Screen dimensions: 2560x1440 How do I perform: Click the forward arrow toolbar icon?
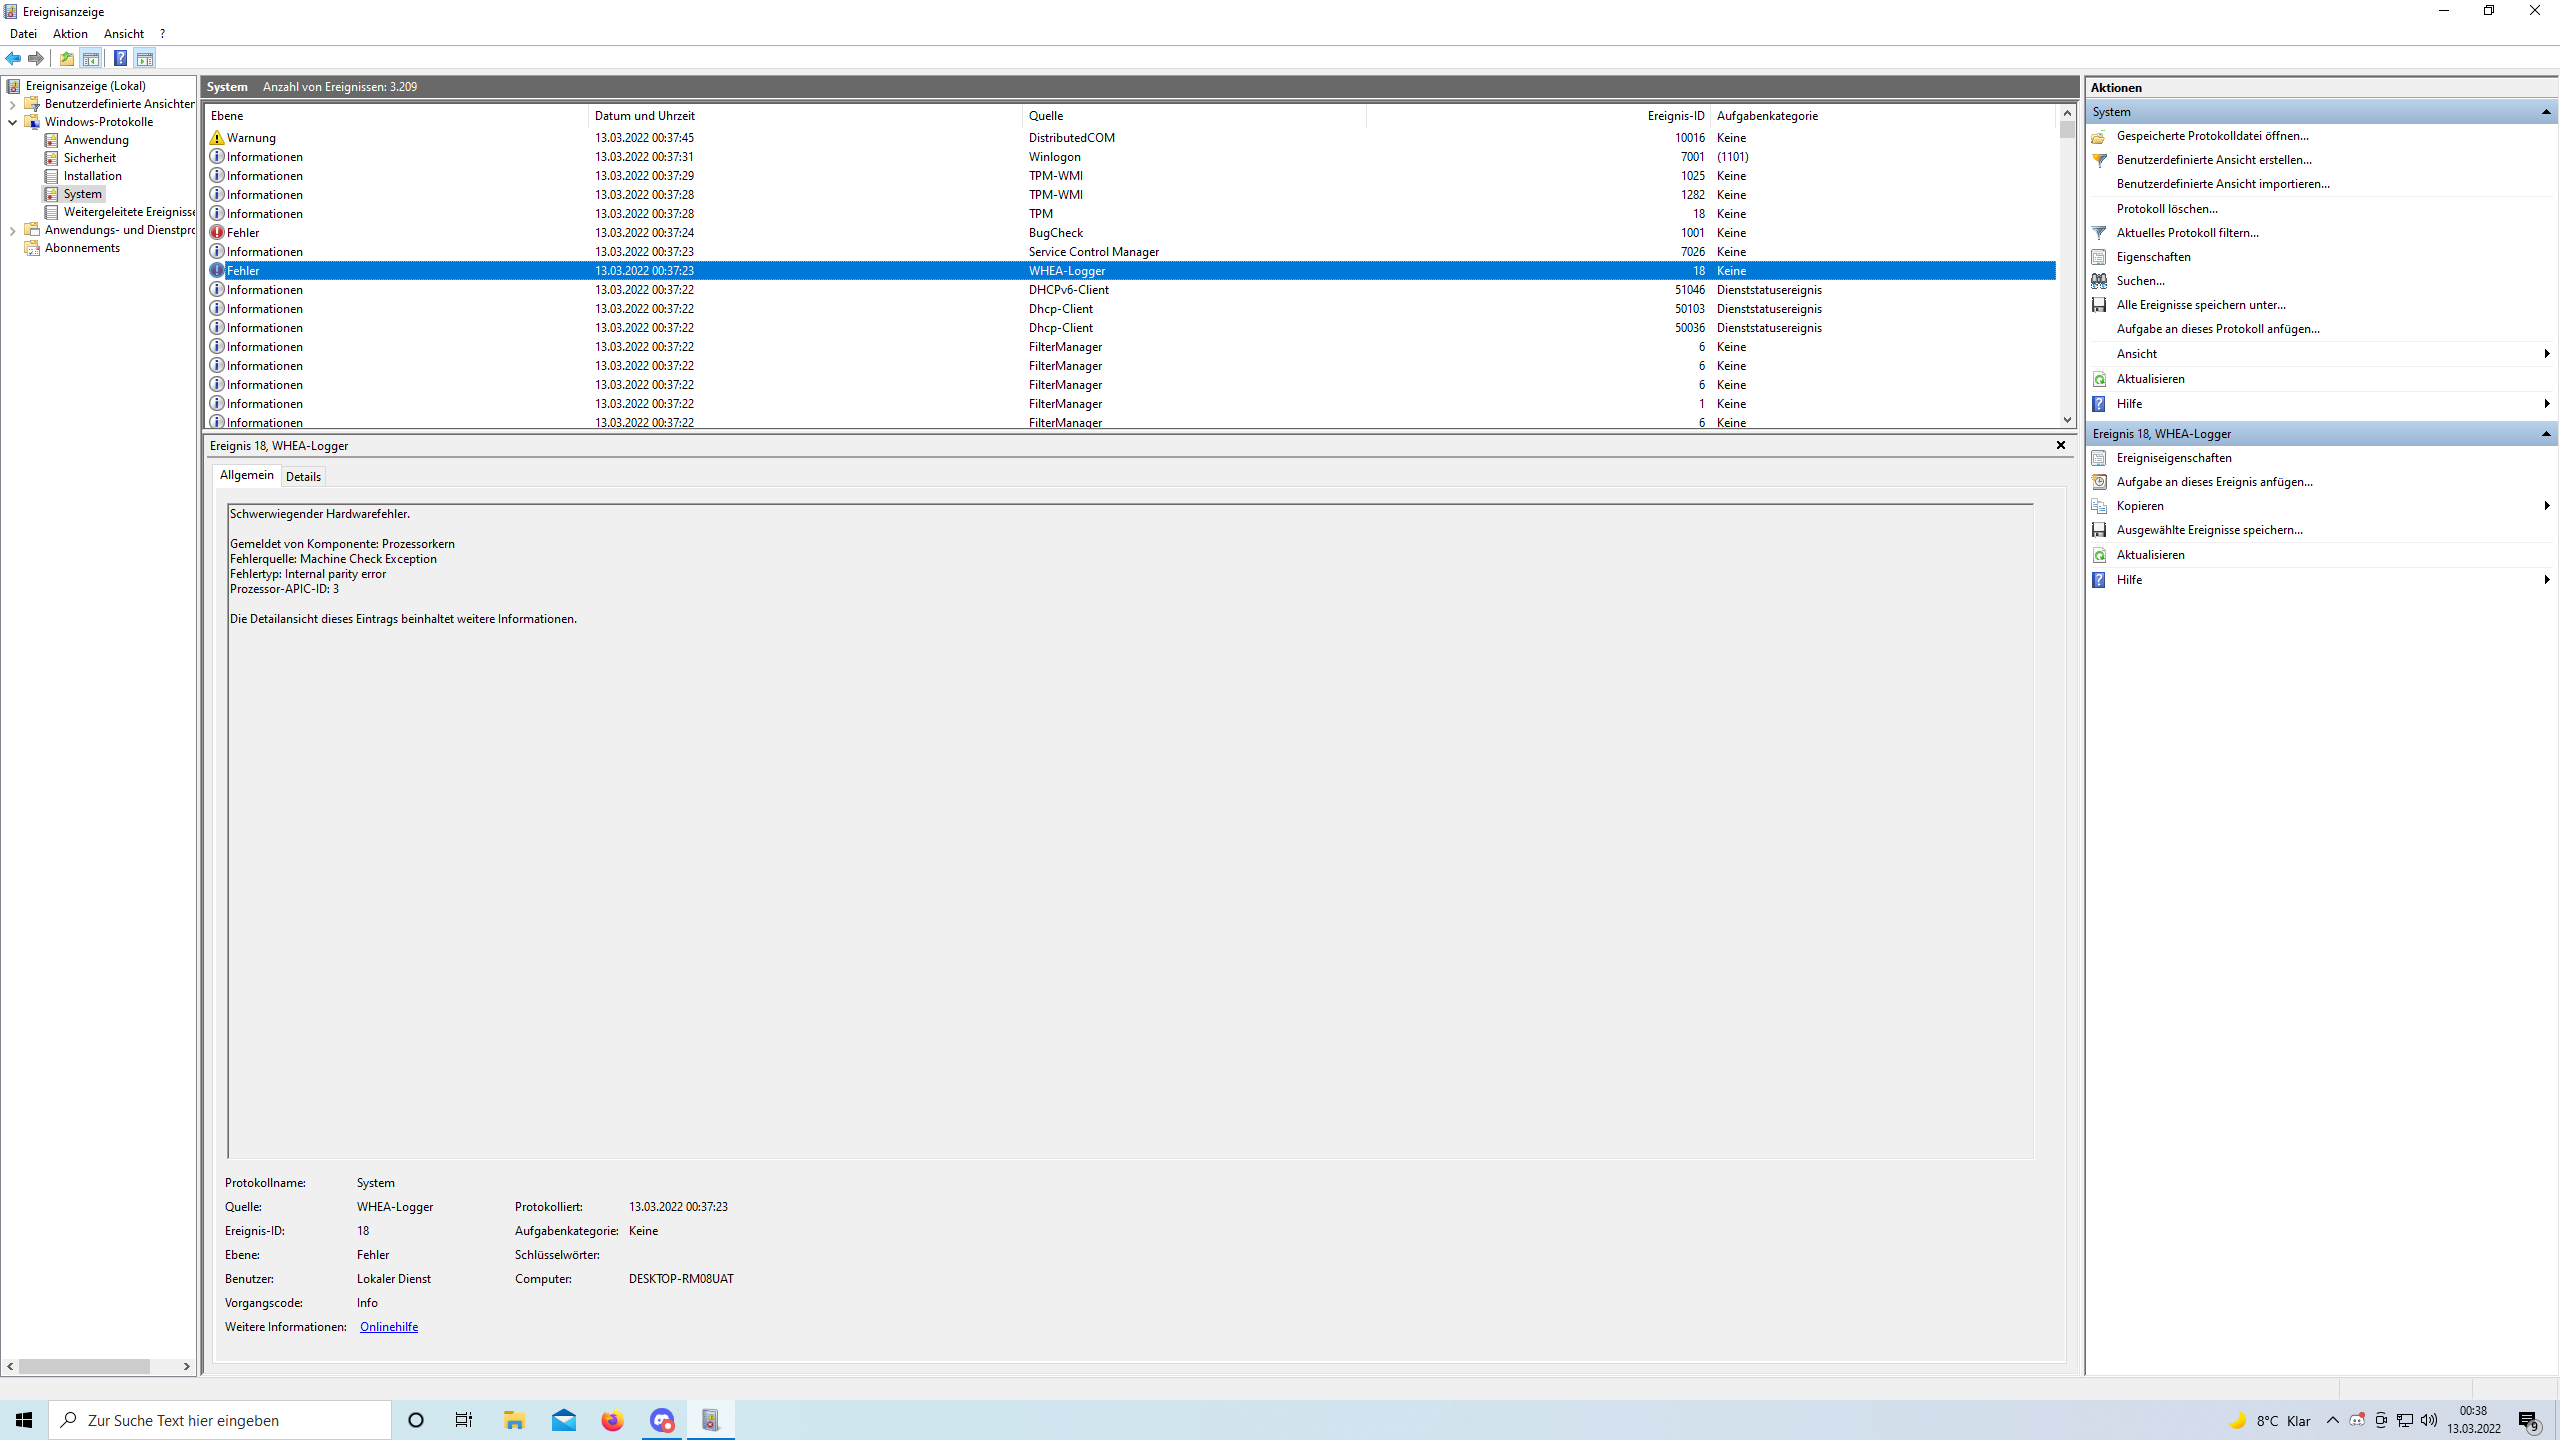[36, 58]
